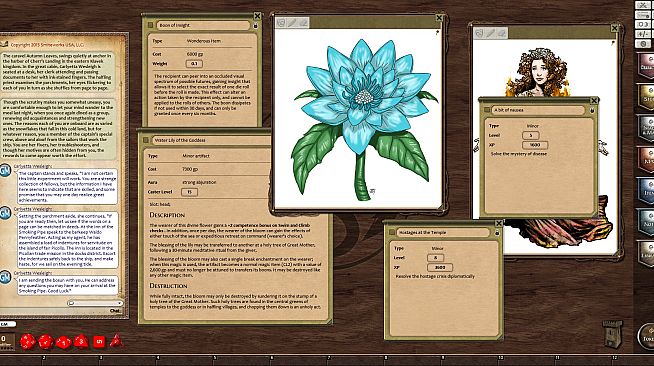Toggle the lock on A bit of nausea window

(592, 110)
